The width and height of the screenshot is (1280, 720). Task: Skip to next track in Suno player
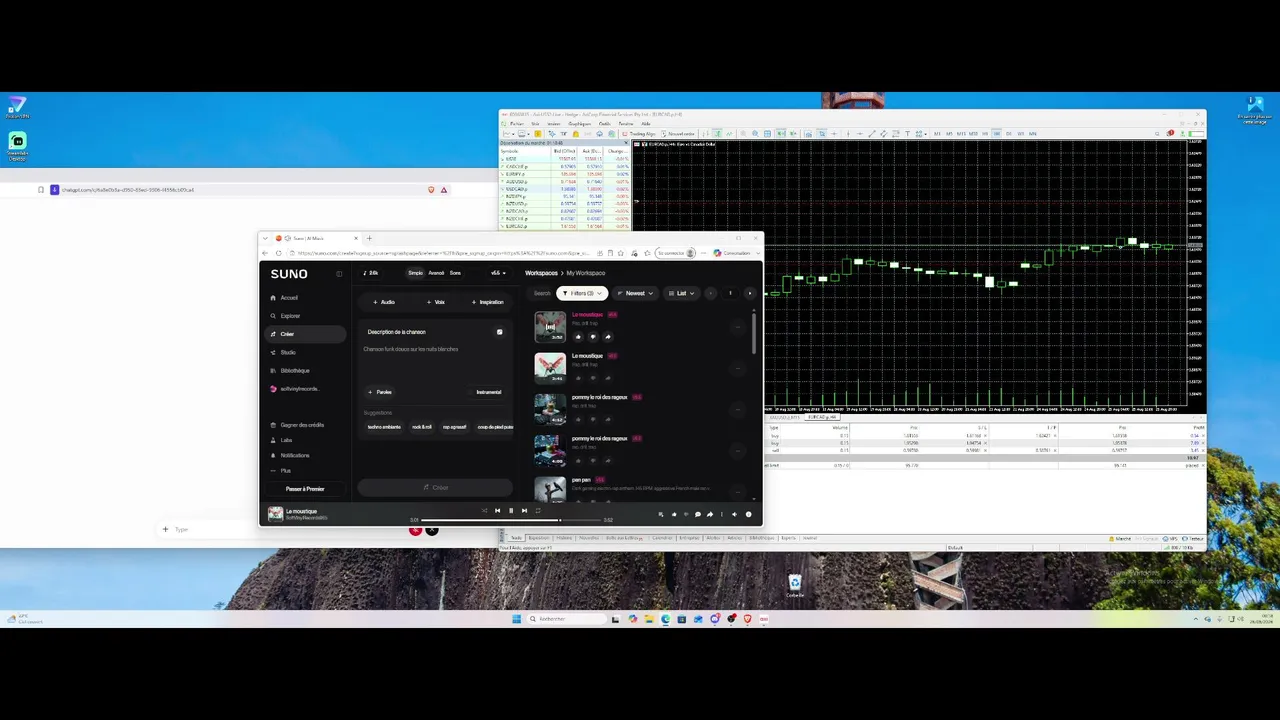point(524,511)
